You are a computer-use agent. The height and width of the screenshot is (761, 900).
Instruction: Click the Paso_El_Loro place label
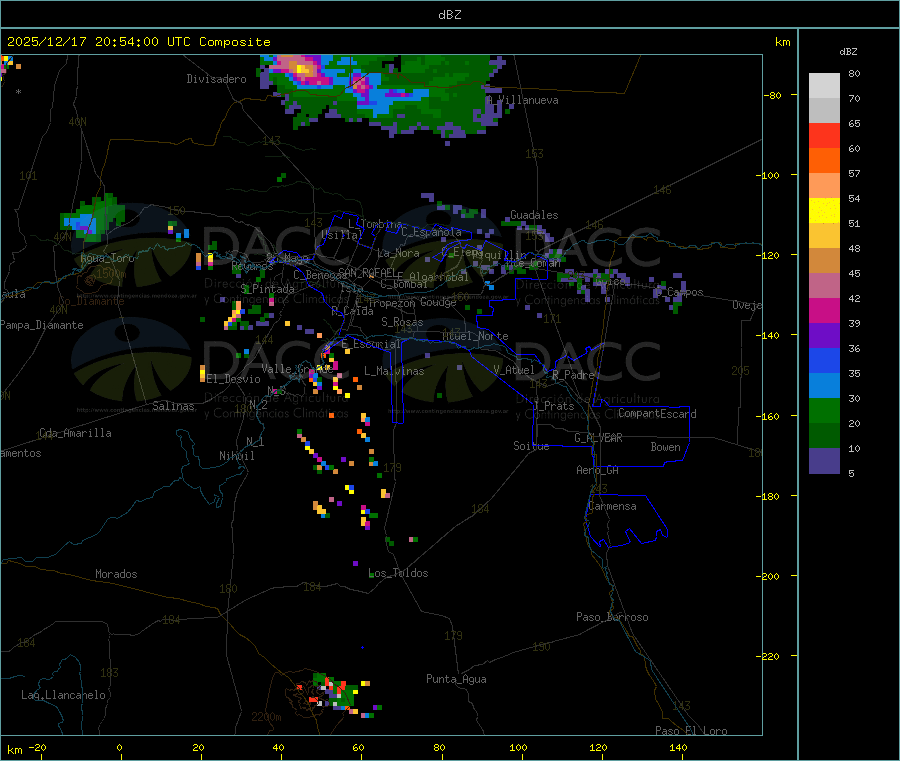(691, 731)
